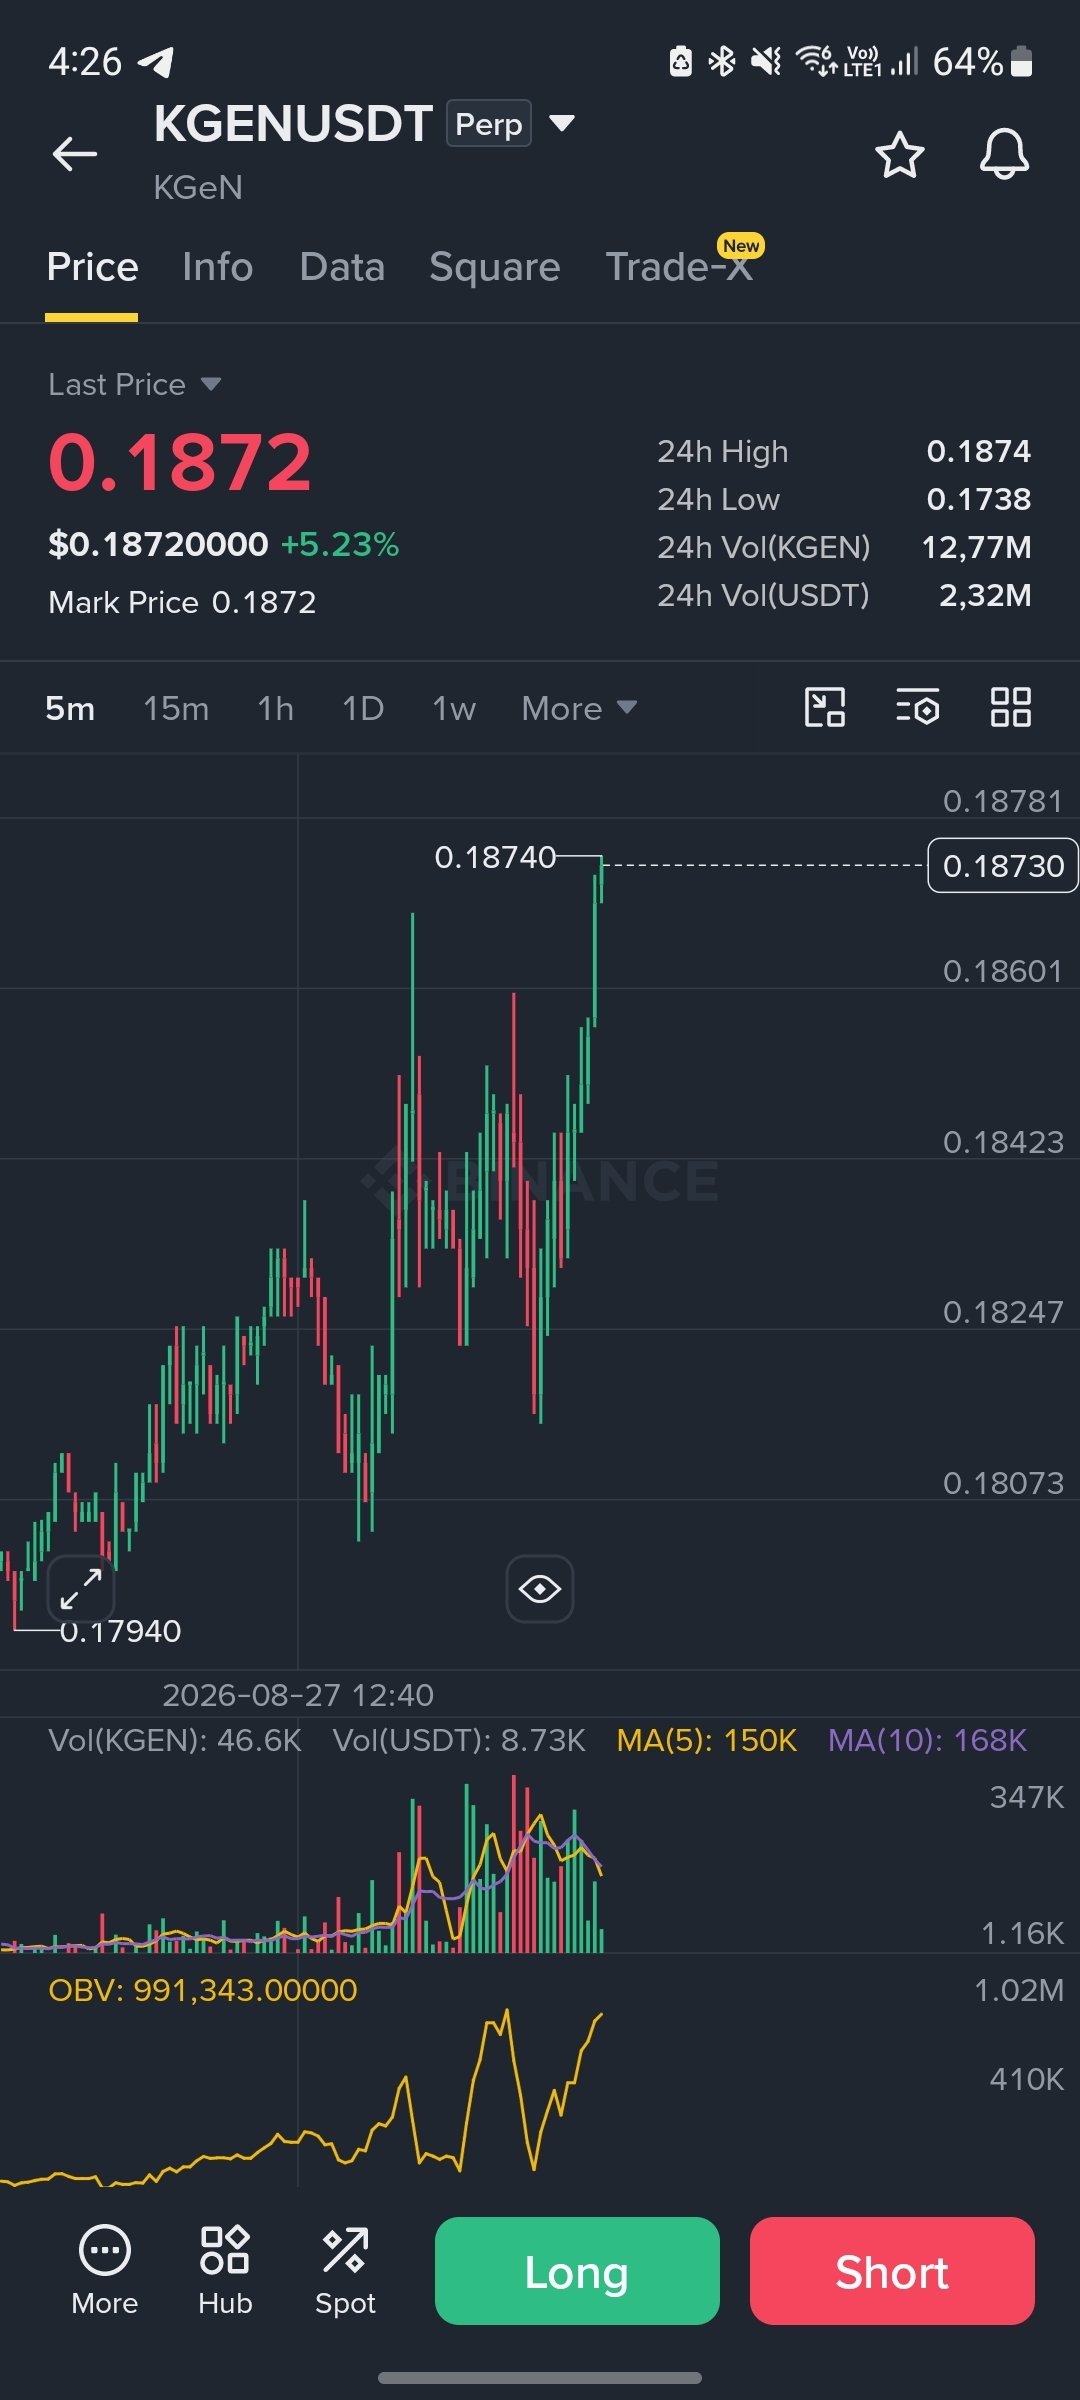Toggle chart visibility eye icon
1080x2400 pixels.
pos(540,1589)
